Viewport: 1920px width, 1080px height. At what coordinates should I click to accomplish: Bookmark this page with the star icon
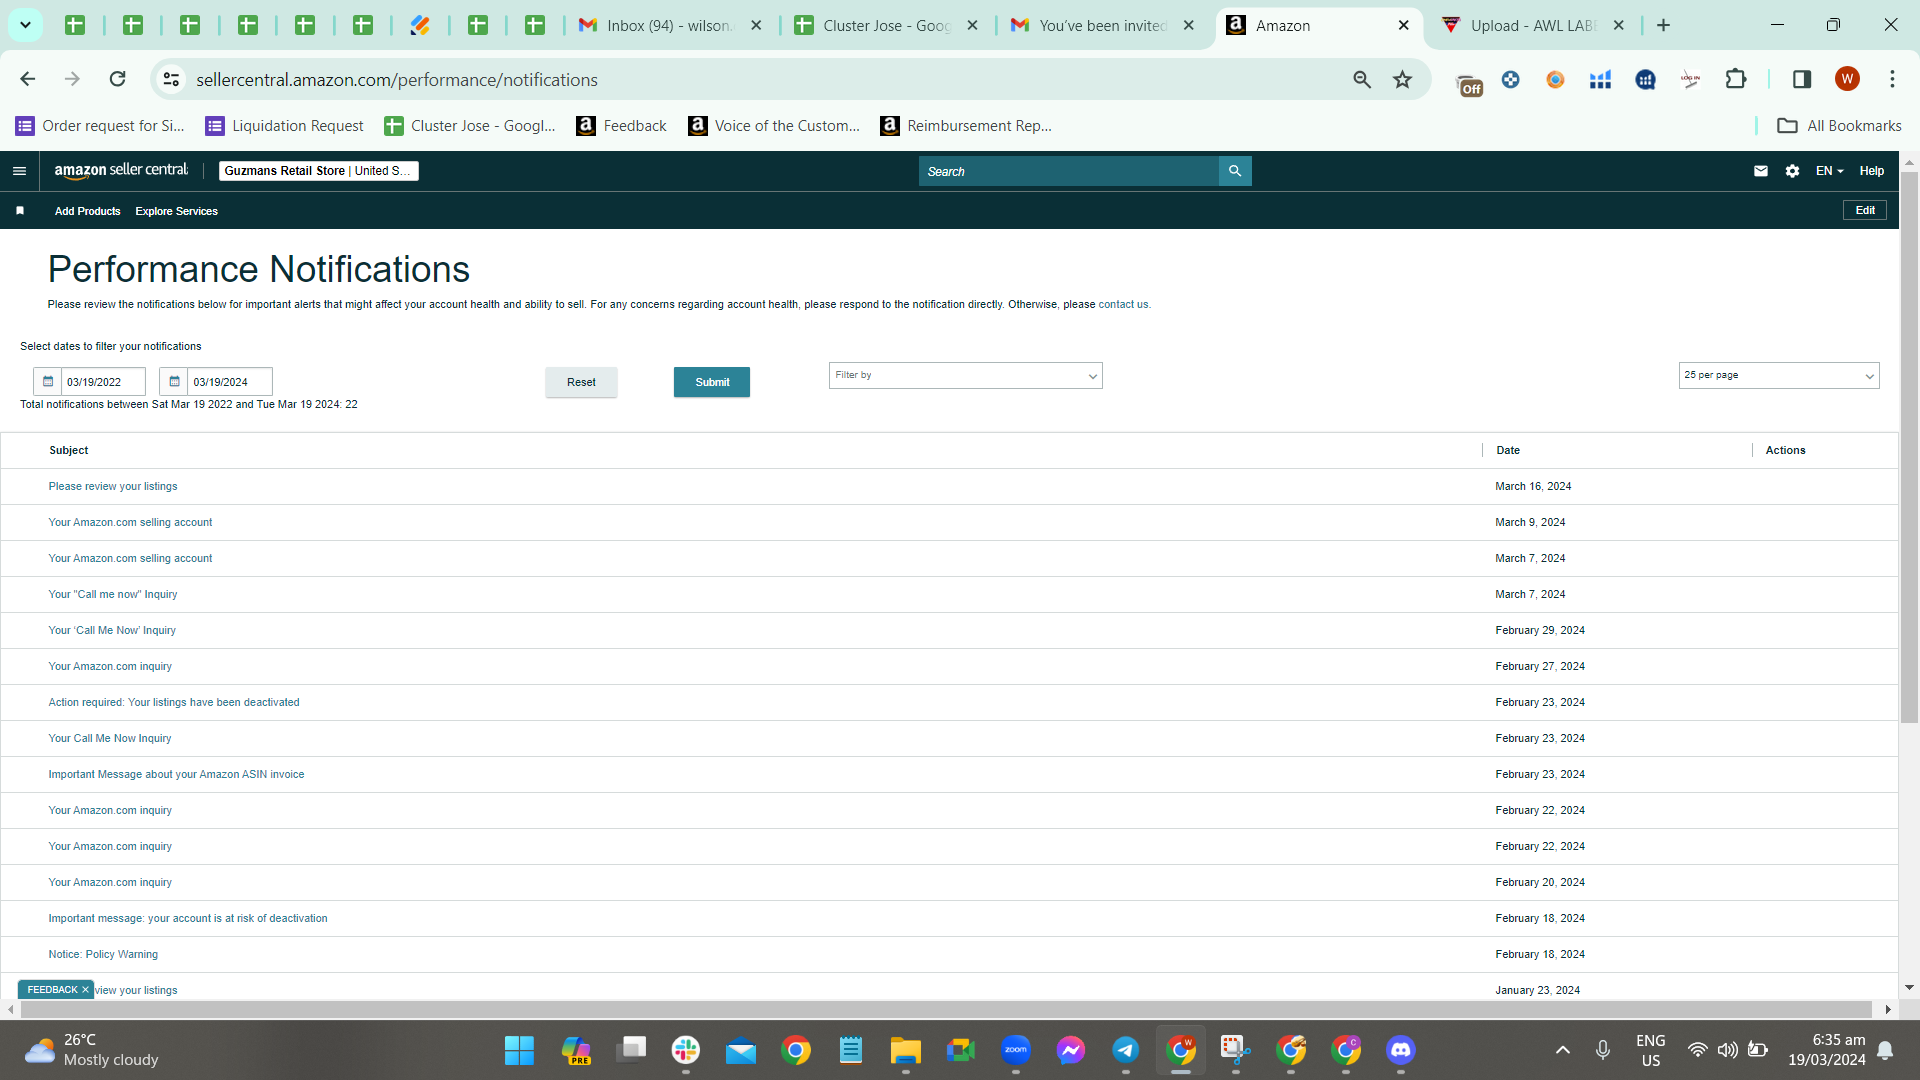pyautogui.click(x=1403, y=79)
